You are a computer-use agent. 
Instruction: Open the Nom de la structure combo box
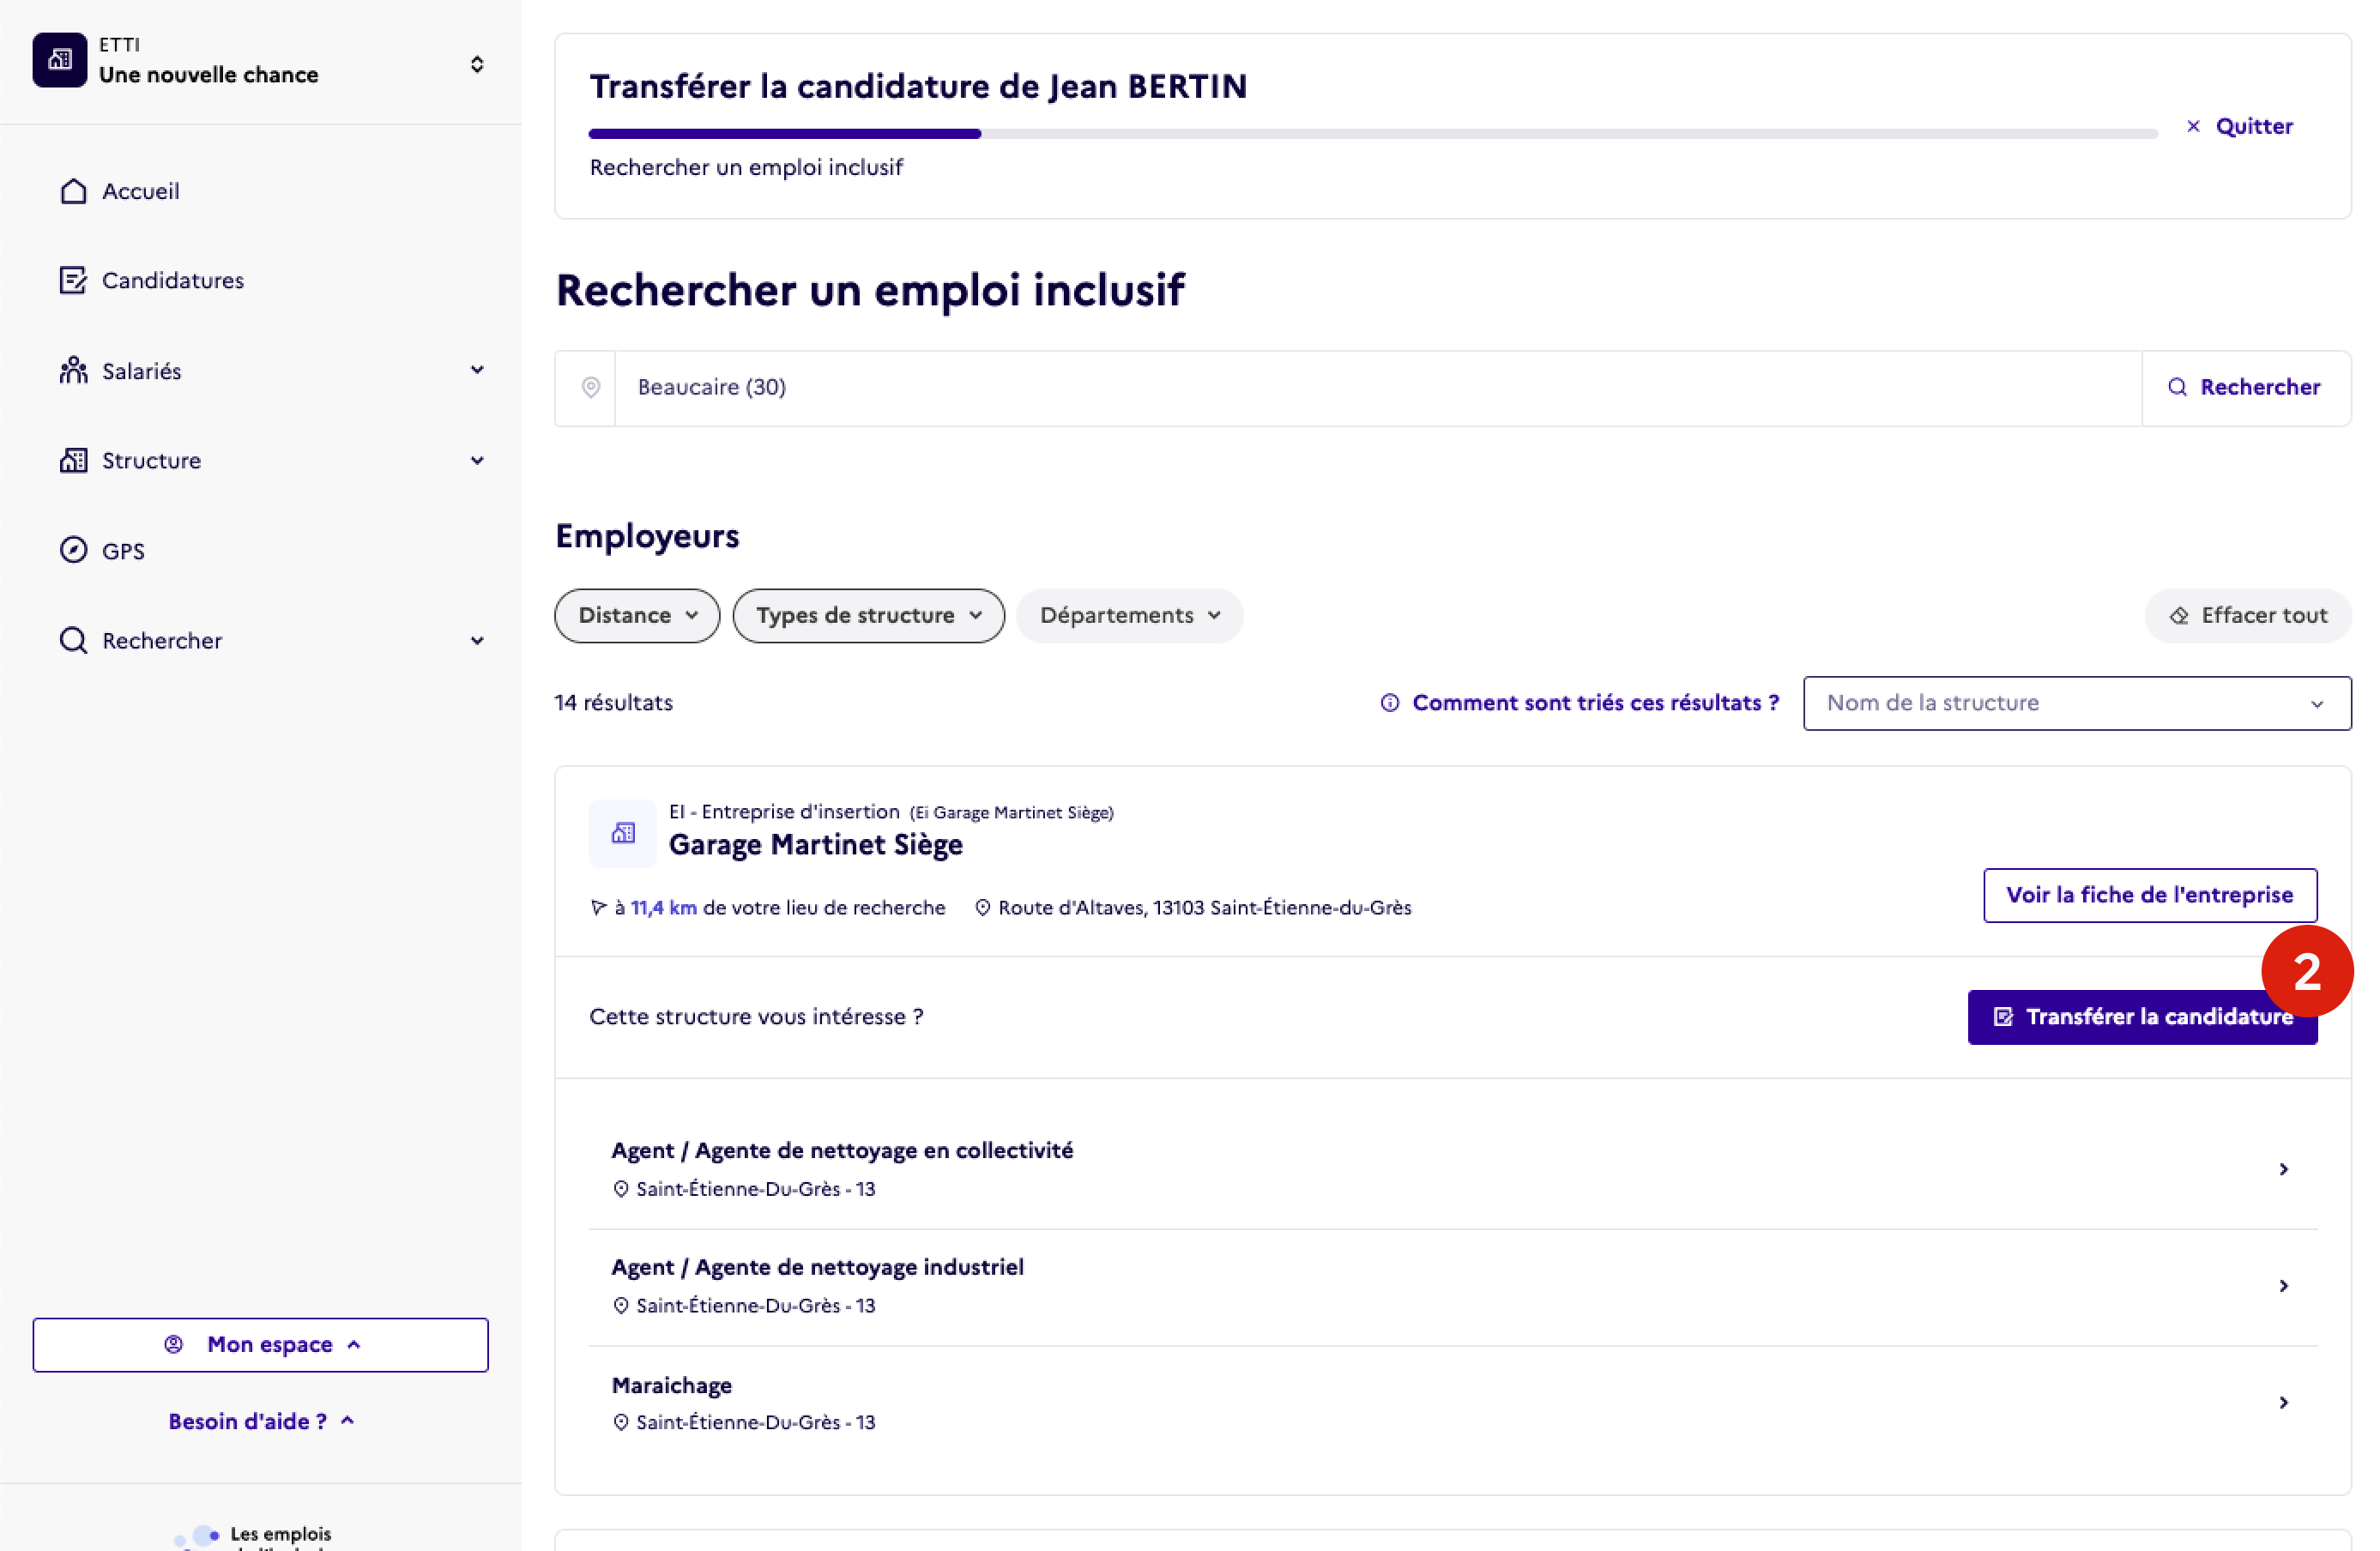[2077, 703]
